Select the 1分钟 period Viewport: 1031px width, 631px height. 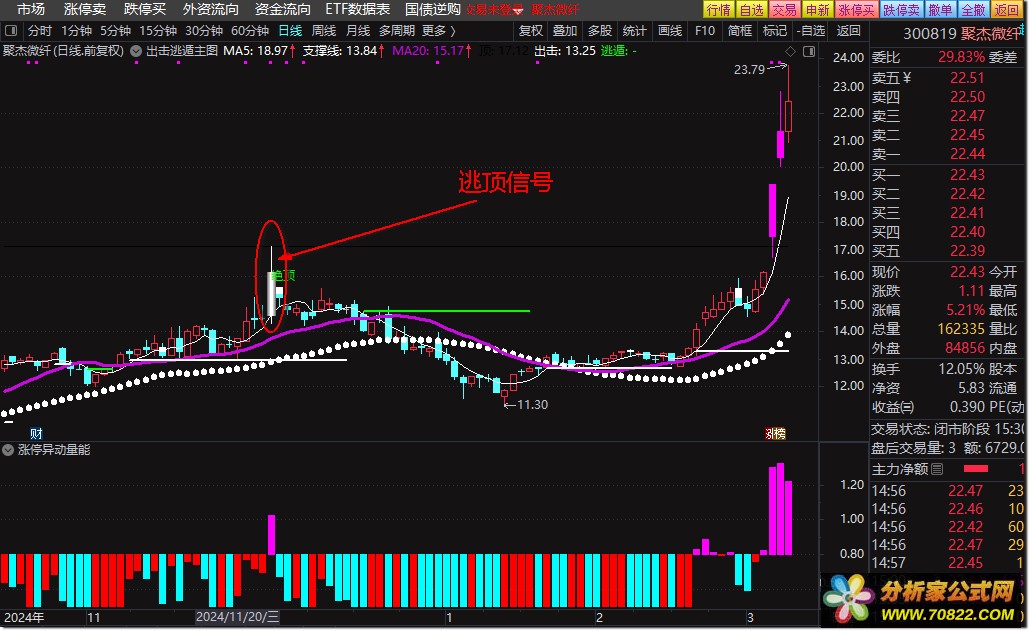pyautogui.click(x=76, y=31)
